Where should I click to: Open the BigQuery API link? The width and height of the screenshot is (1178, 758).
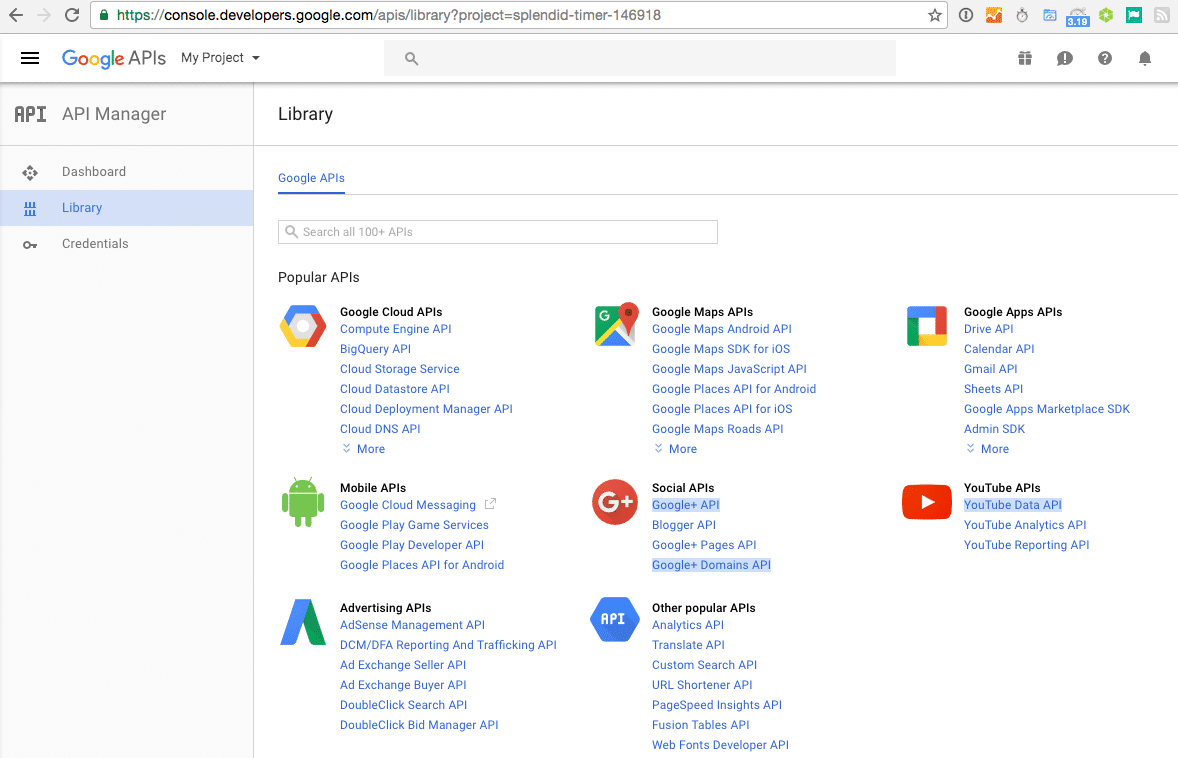click(375, 349)
